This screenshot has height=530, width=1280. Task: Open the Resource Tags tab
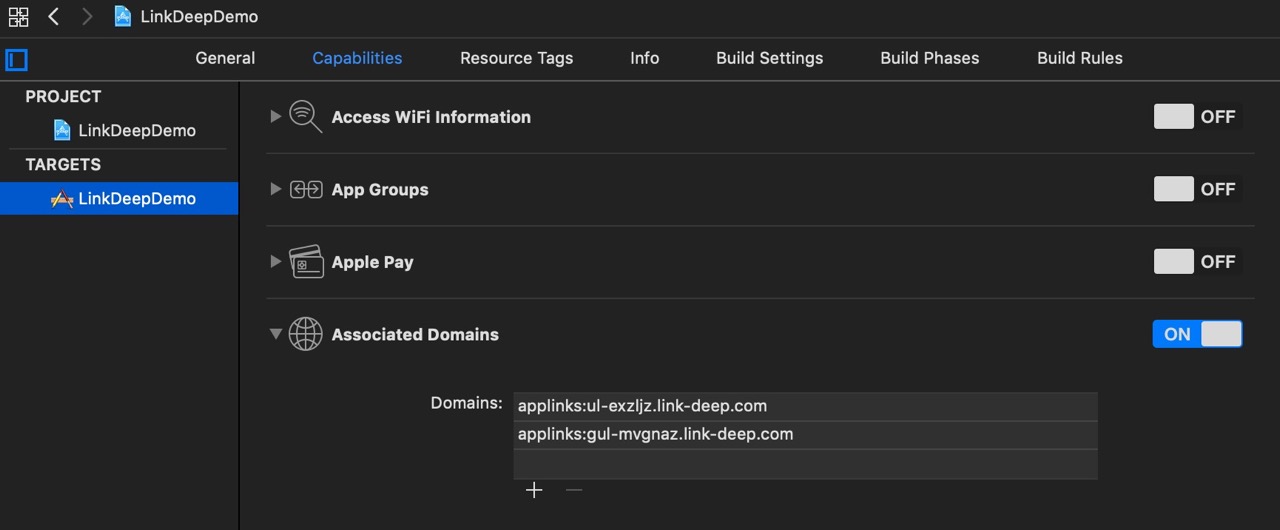[x=516, y=58]
